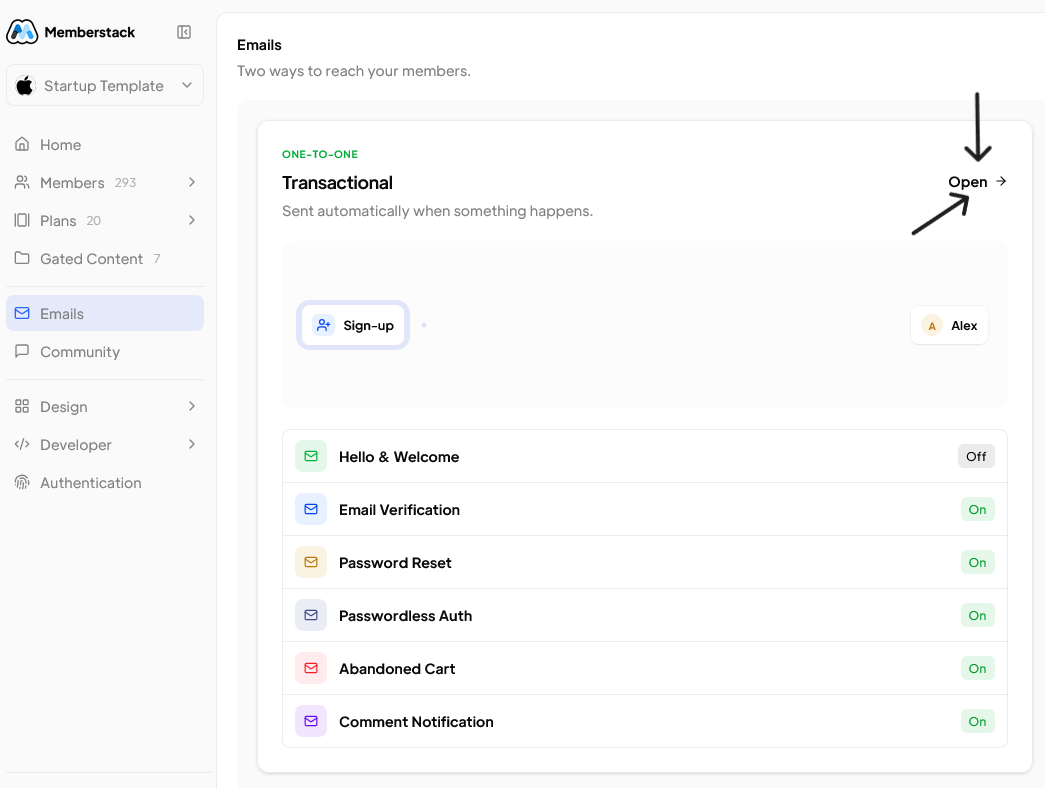The width and height of the screenshot is (1045, 788).
Task: Click the orange Password Reset mail icon
Action: tap(311, 562)
